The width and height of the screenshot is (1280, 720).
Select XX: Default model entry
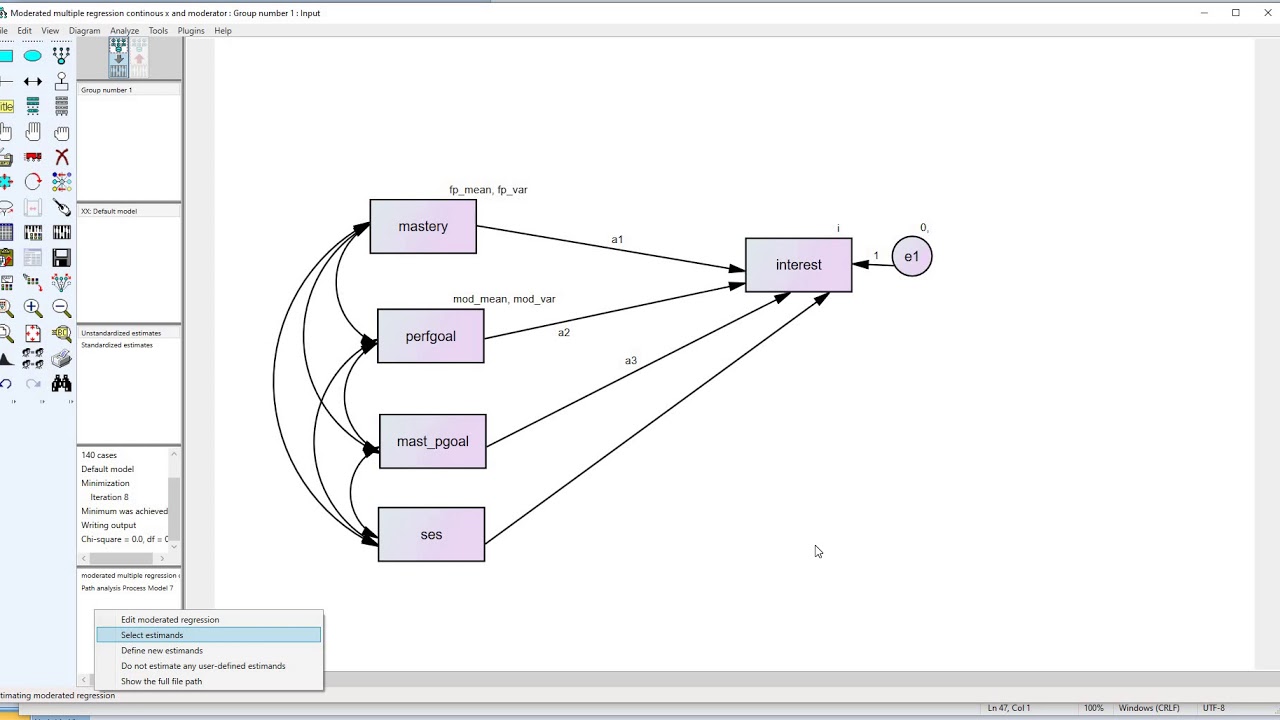pyautogui.click(x=109, y=211)
